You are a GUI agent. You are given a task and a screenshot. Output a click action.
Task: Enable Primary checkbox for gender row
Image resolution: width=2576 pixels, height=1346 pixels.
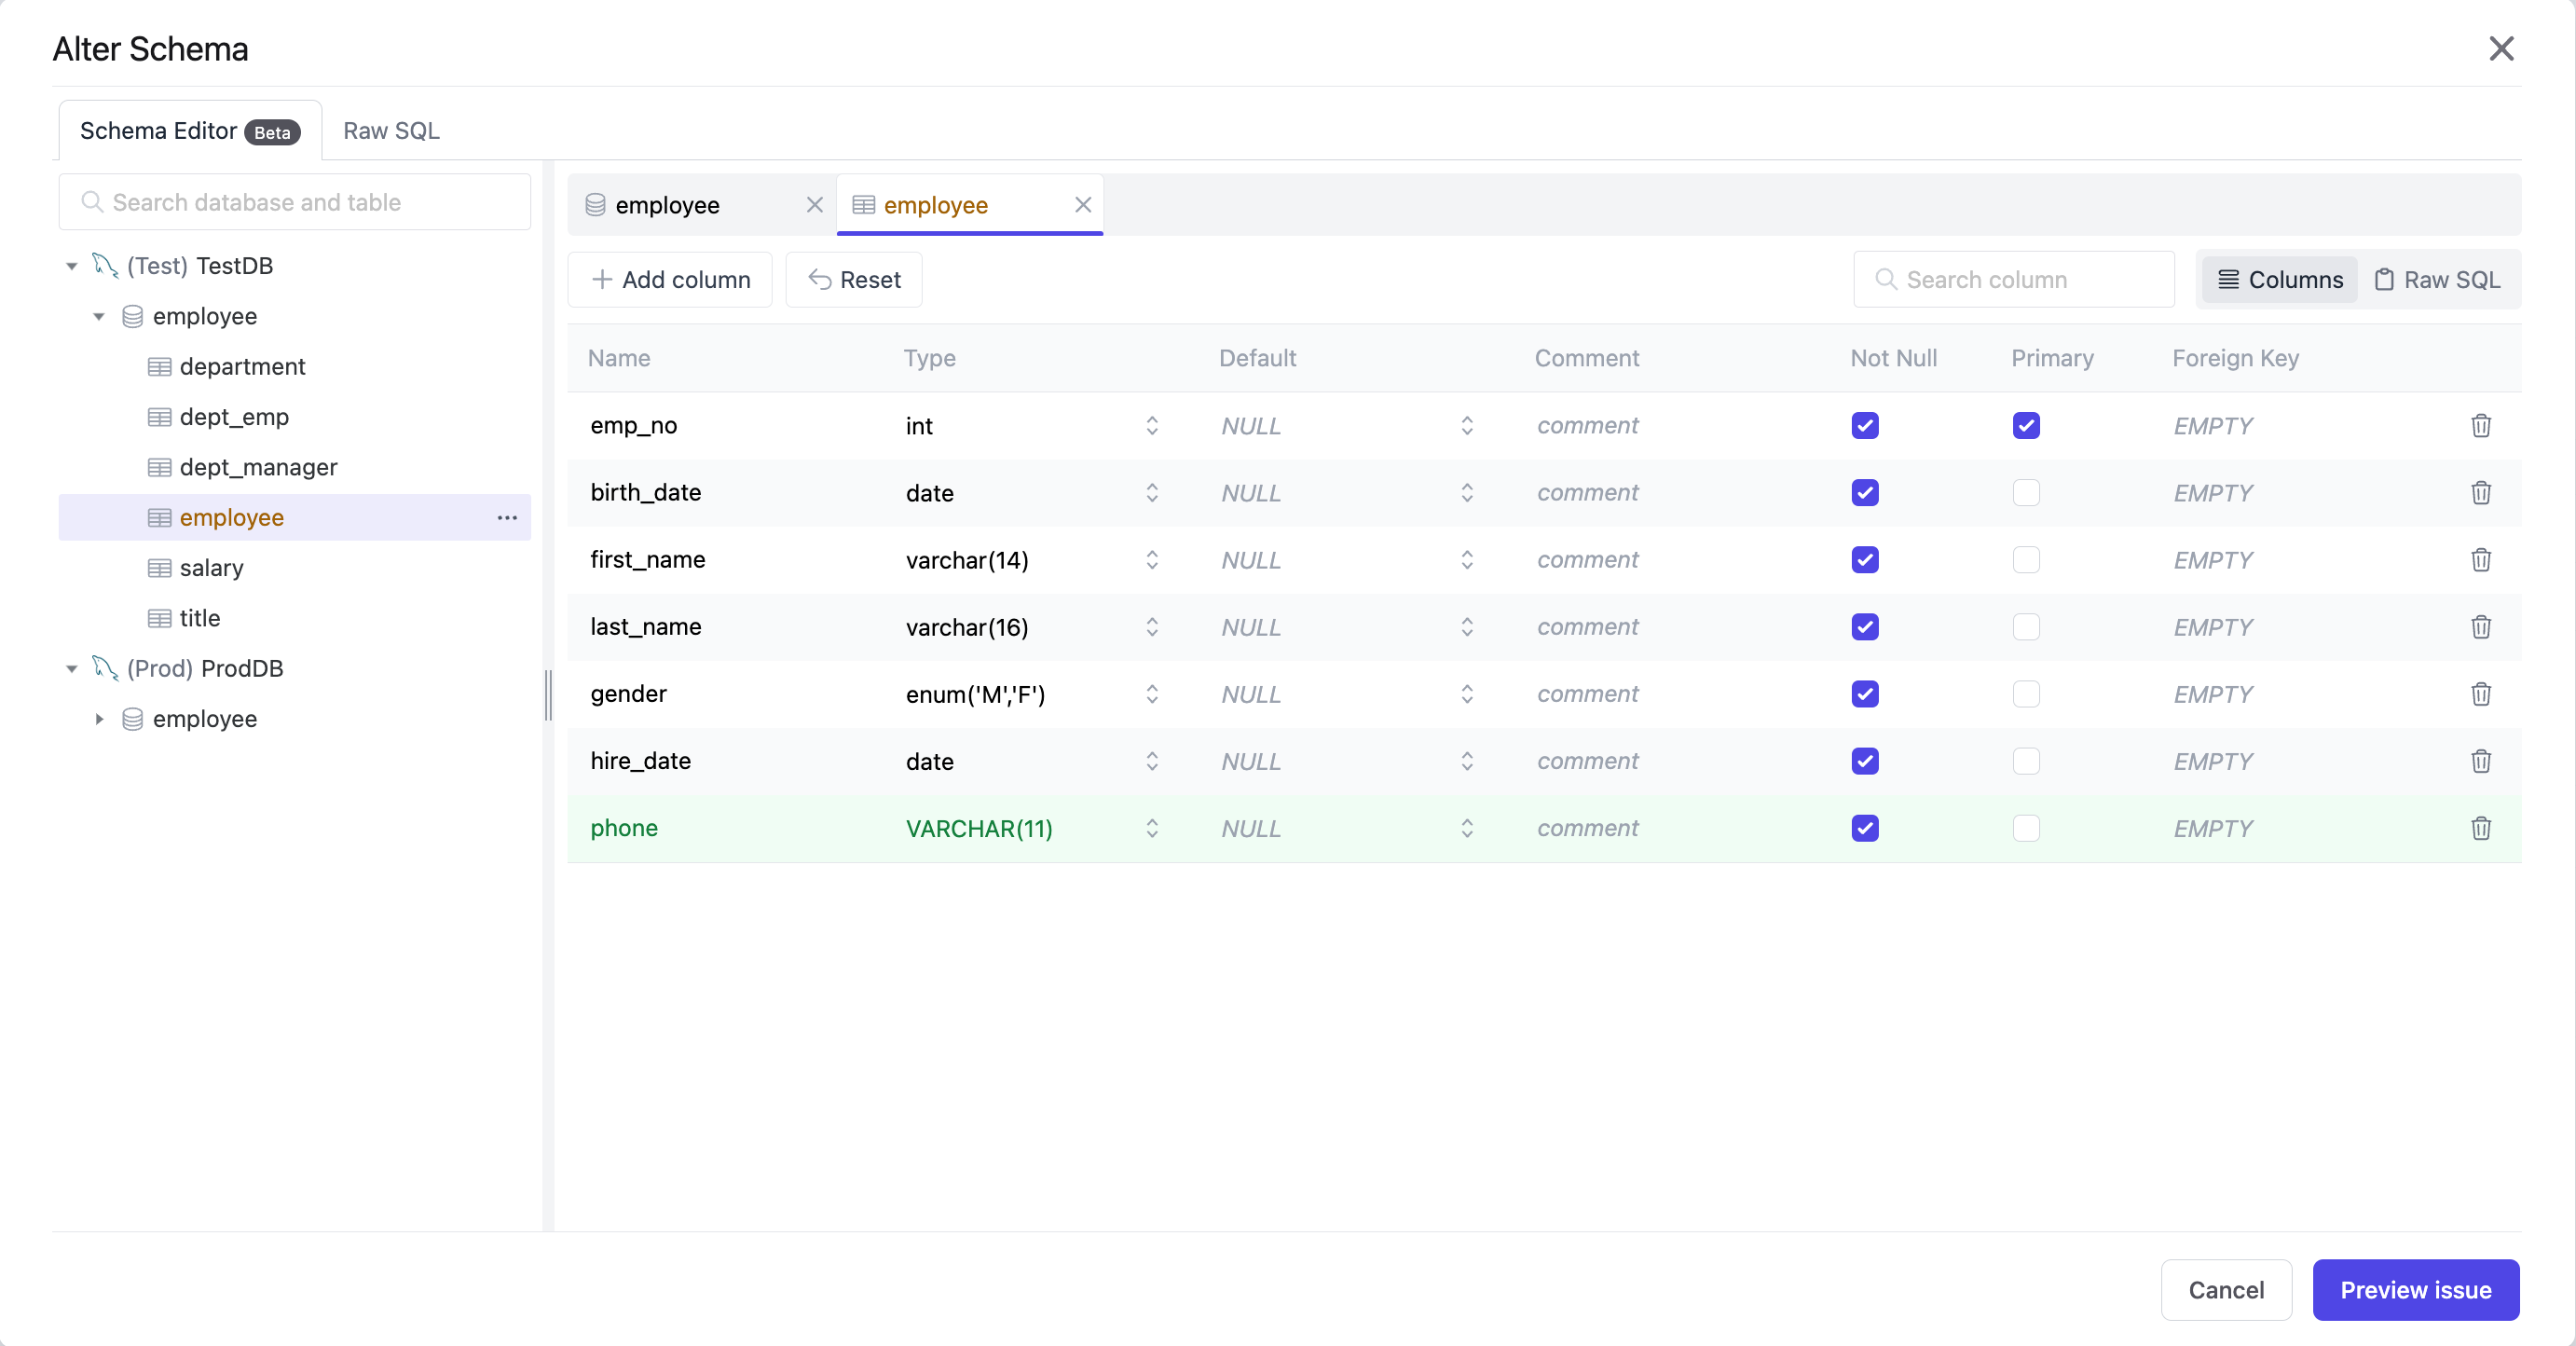click(2026, 693)
